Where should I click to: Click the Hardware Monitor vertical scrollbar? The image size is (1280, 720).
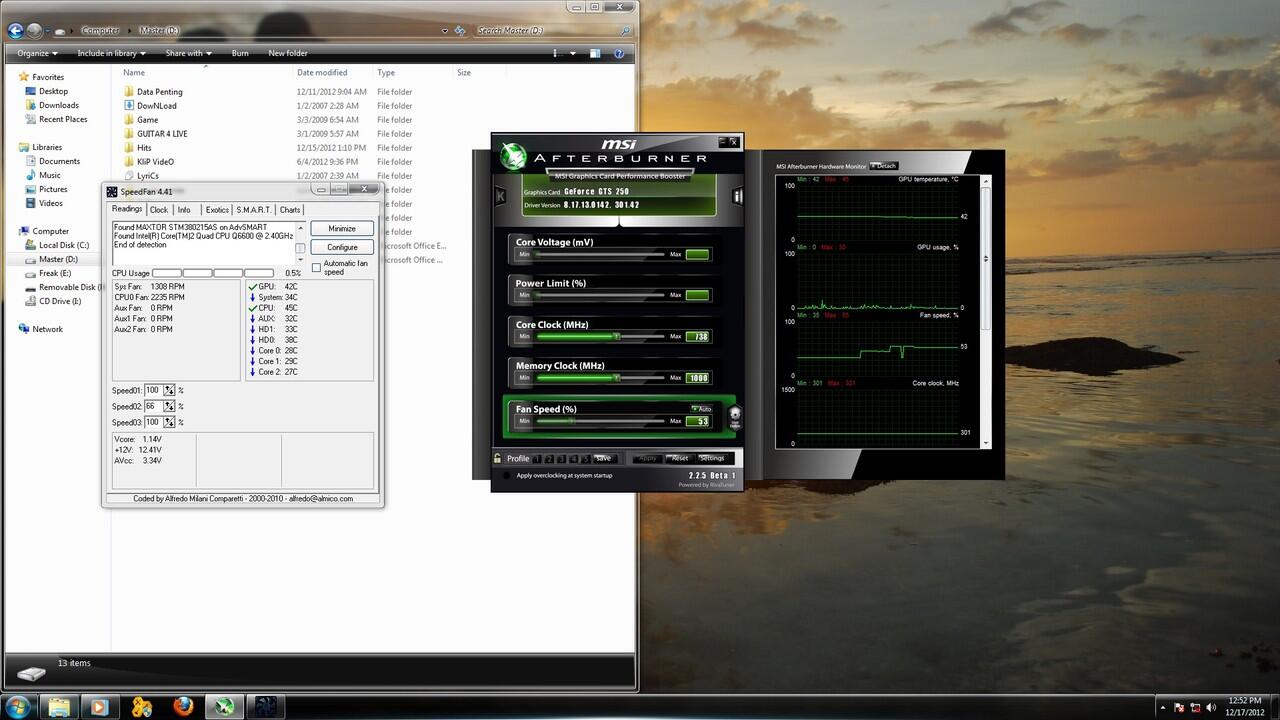point(987,312)
